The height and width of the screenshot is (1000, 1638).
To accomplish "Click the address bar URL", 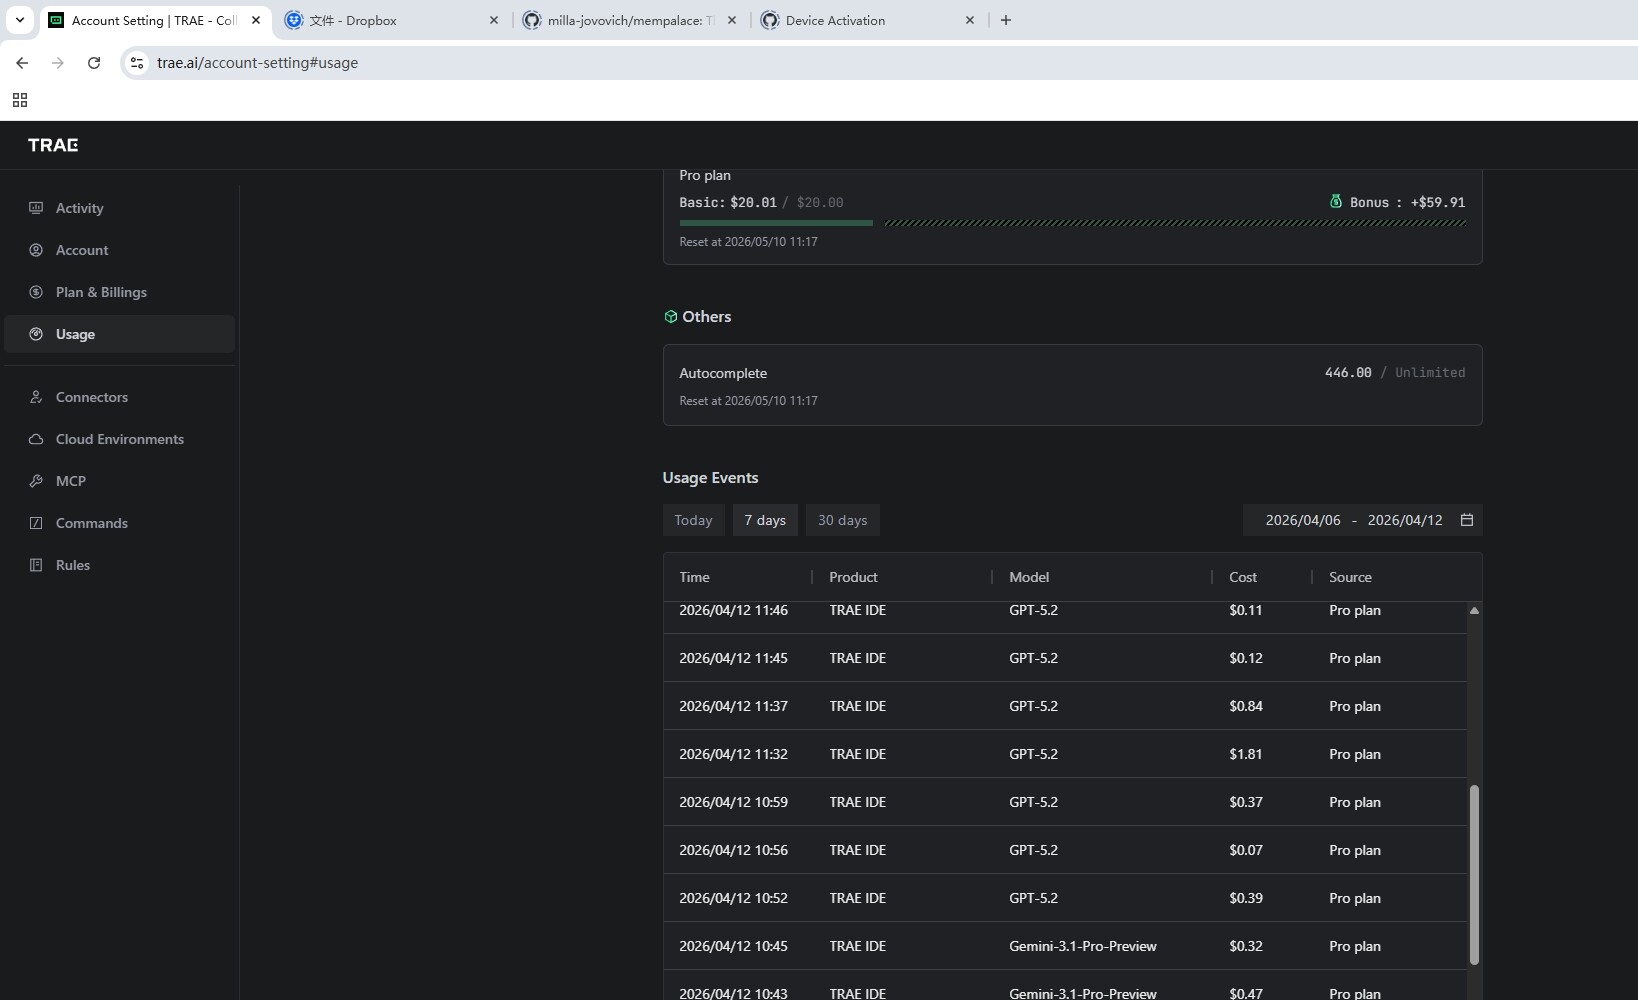I will pos(257,63).
